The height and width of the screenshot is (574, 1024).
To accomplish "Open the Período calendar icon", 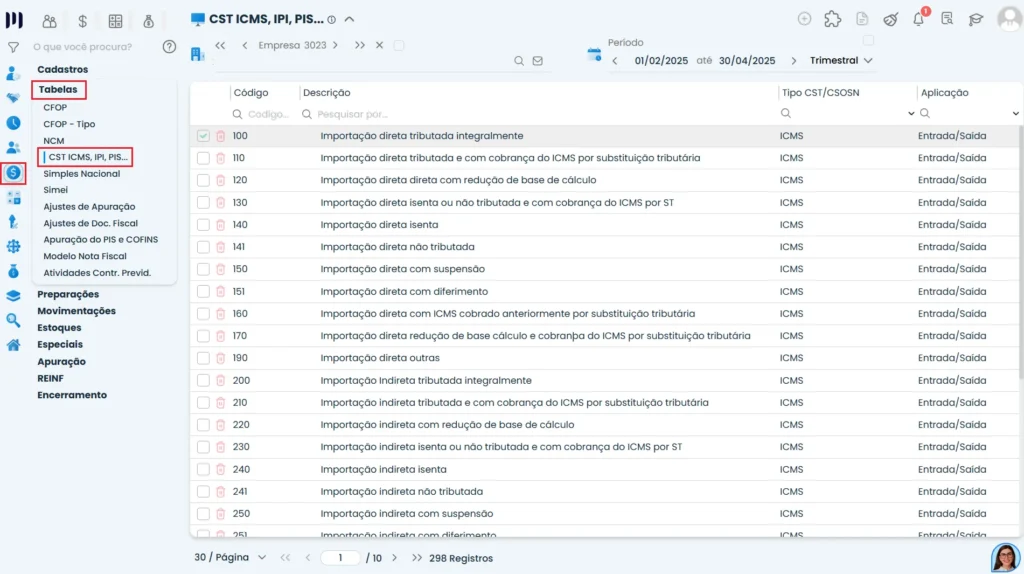I will [x=594, y=55].
